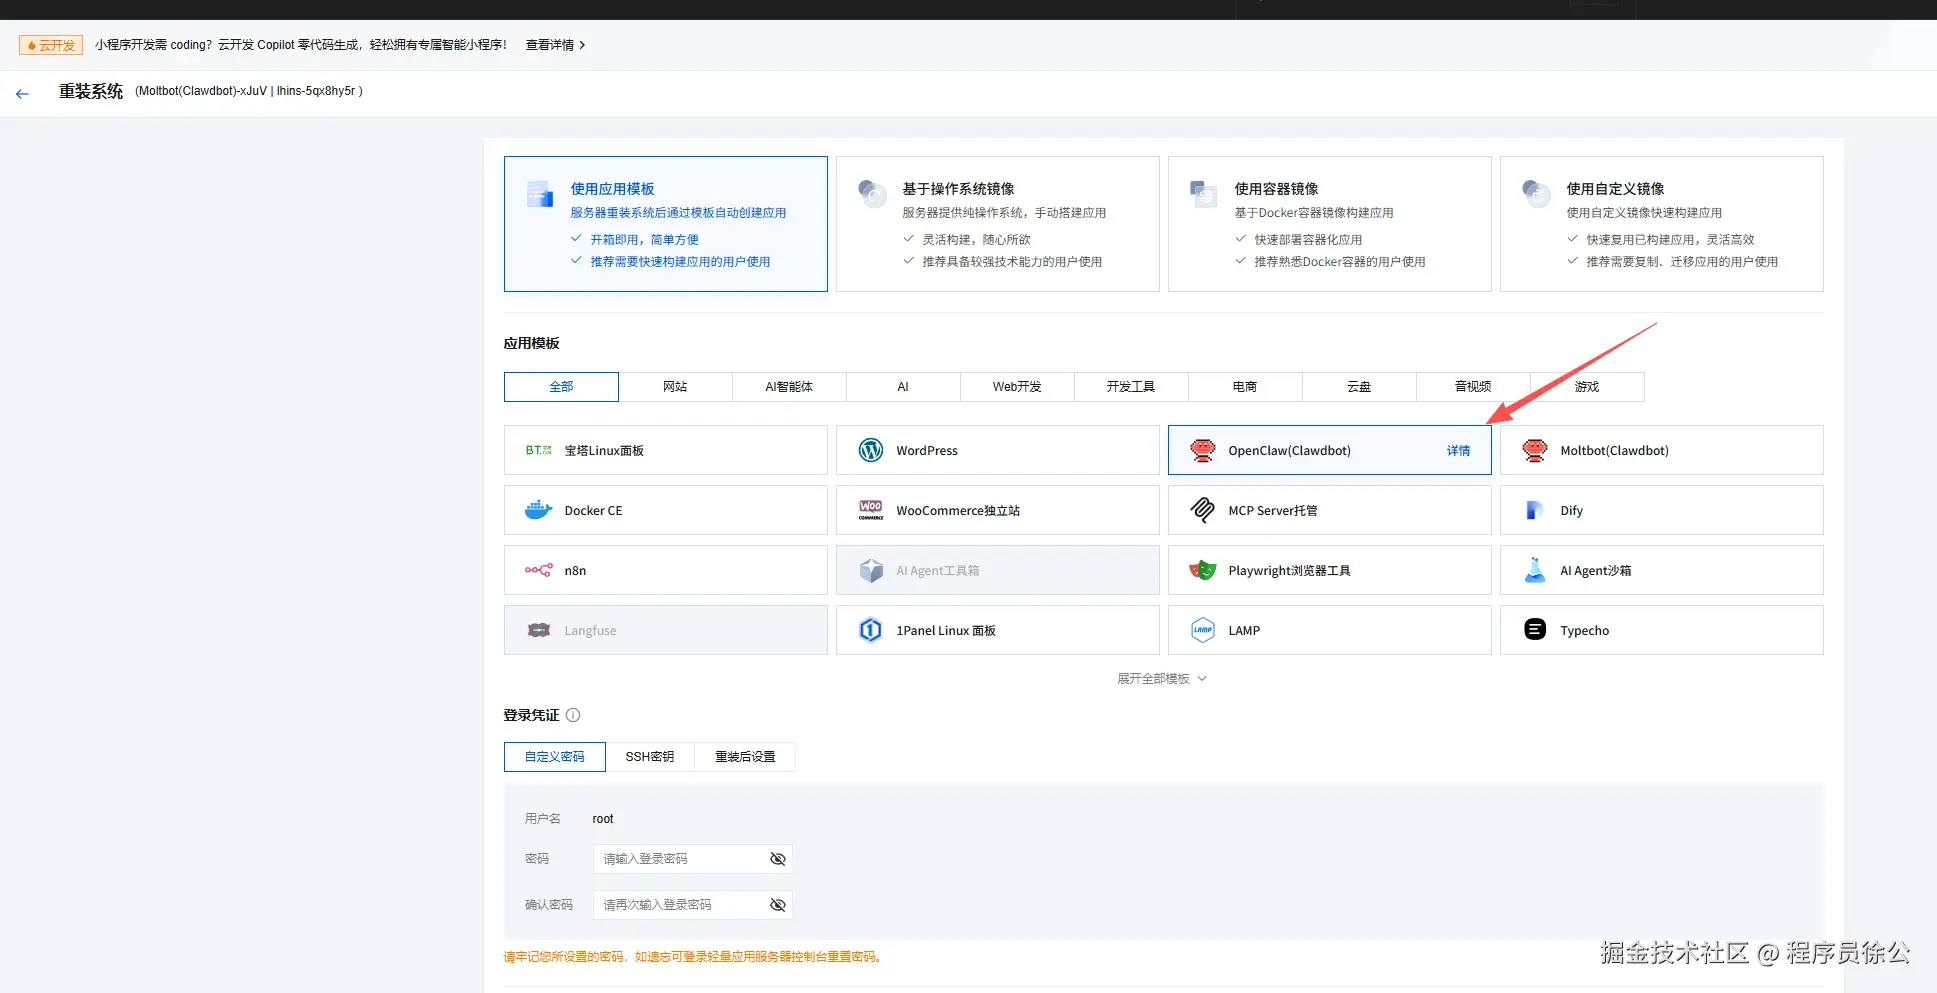1937x993 pixels.
Task: Click the 云开发 badge in banner
Action: tap(51, 45)
